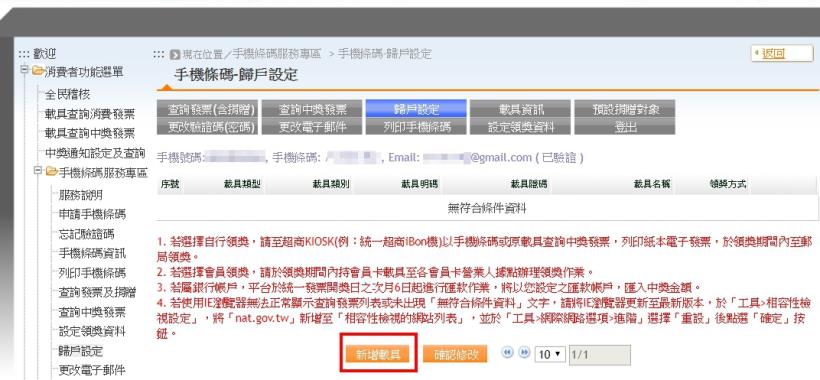Screen dimensions: 820x380
Task: Open the 載具資訊 tab
Action: click(x=520, y=109)
